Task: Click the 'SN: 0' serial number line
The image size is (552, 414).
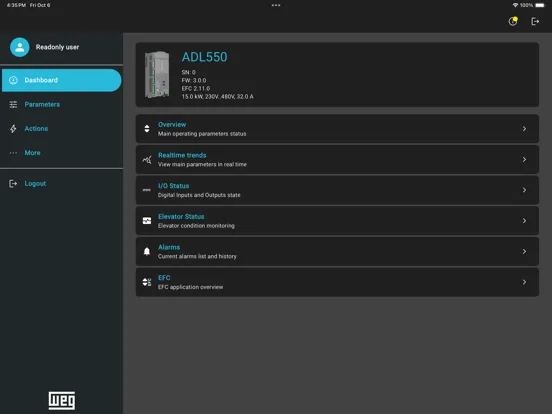Action: click(x=188, y=72)
